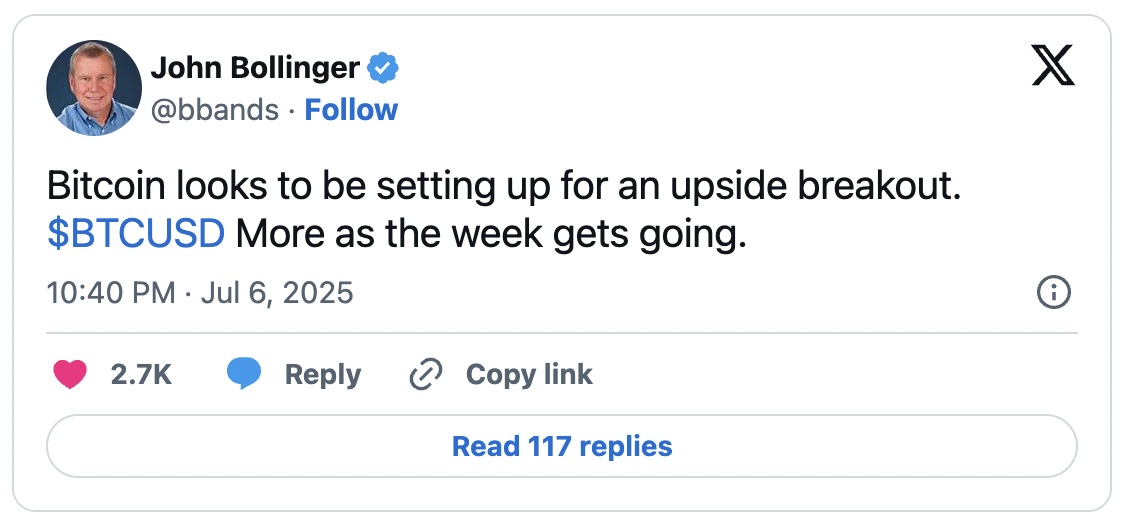
Task: Click the 2.7K likes count
Action: click(141, 375)
